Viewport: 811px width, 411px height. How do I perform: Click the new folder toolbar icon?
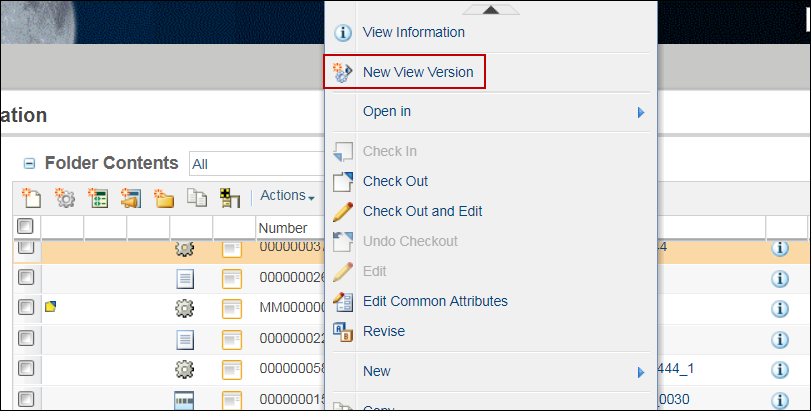[x=164, y=197]
